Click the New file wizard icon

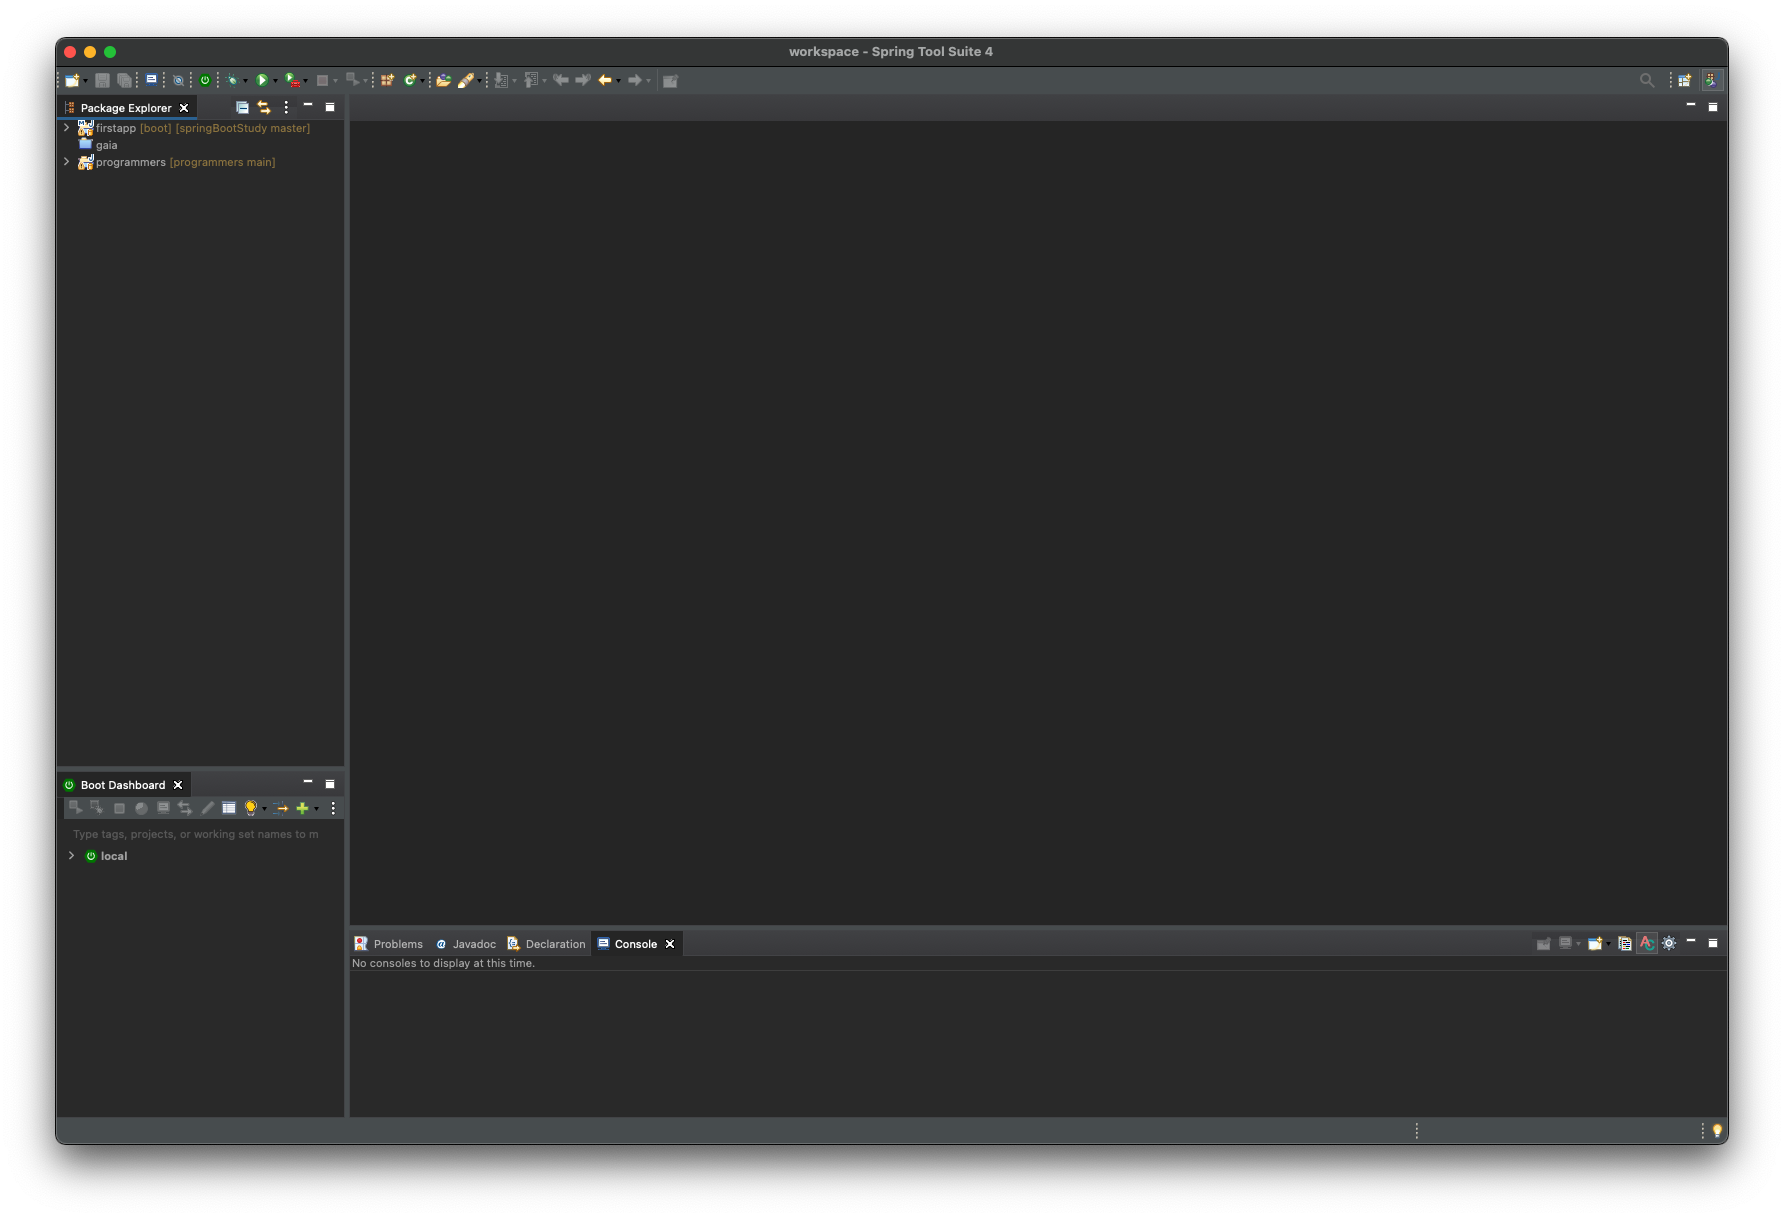[x=72, y=80]
